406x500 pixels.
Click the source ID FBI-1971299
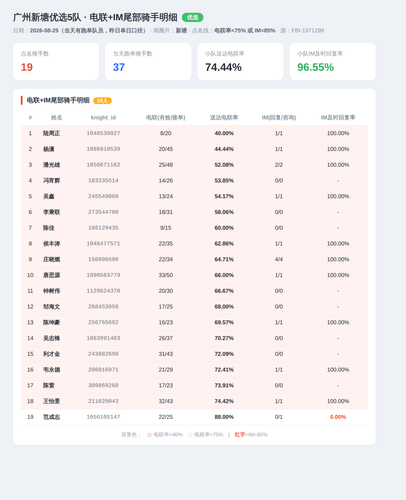(308, 30)
